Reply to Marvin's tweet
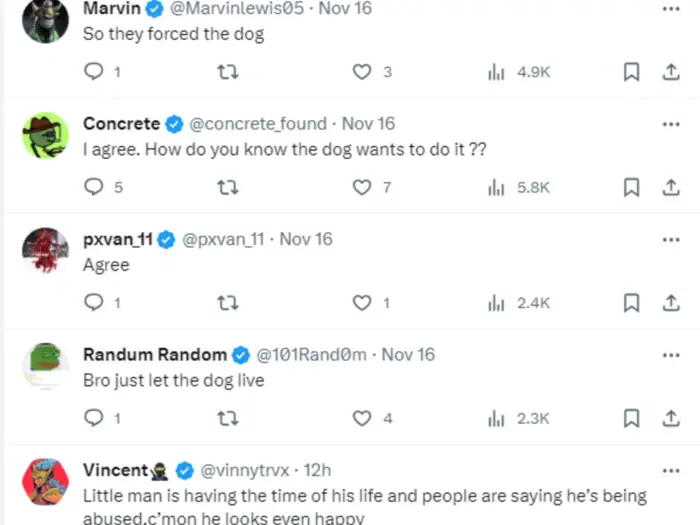Screen dimensions: 700x525 click(94, 72)
